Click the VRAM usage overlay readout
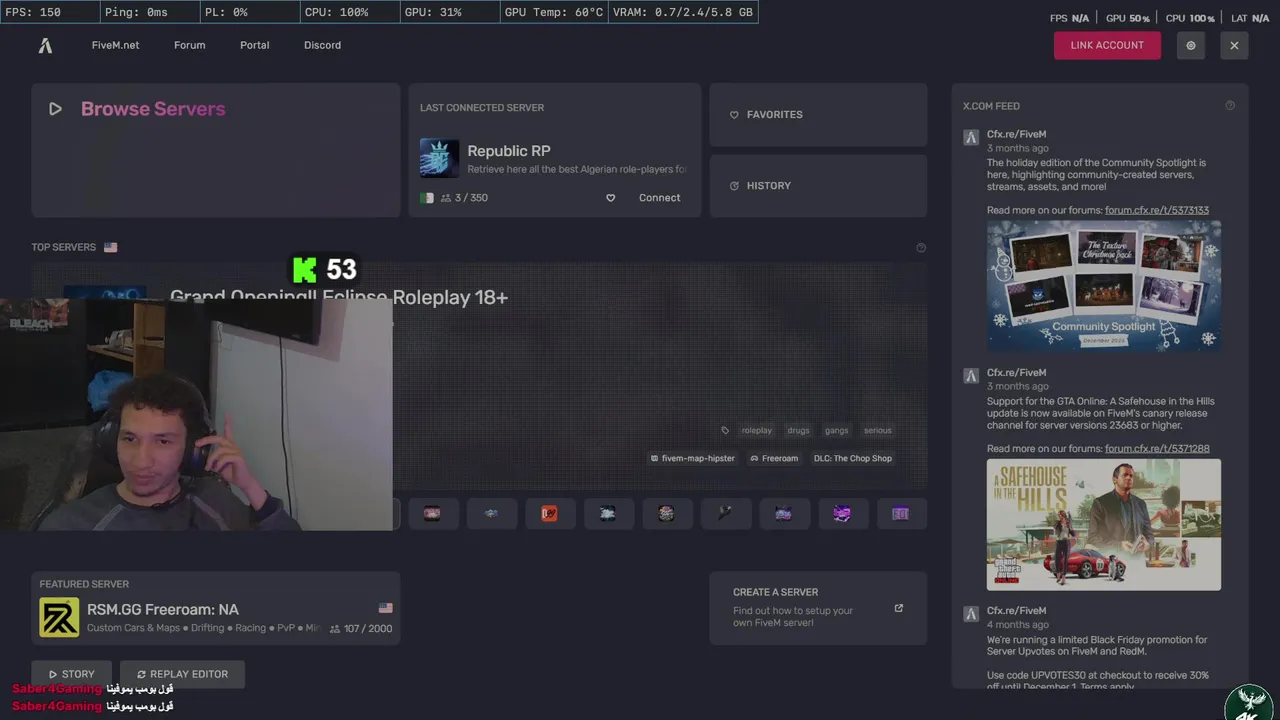The width and height of the screenshot is (1280, 720). 682,12
